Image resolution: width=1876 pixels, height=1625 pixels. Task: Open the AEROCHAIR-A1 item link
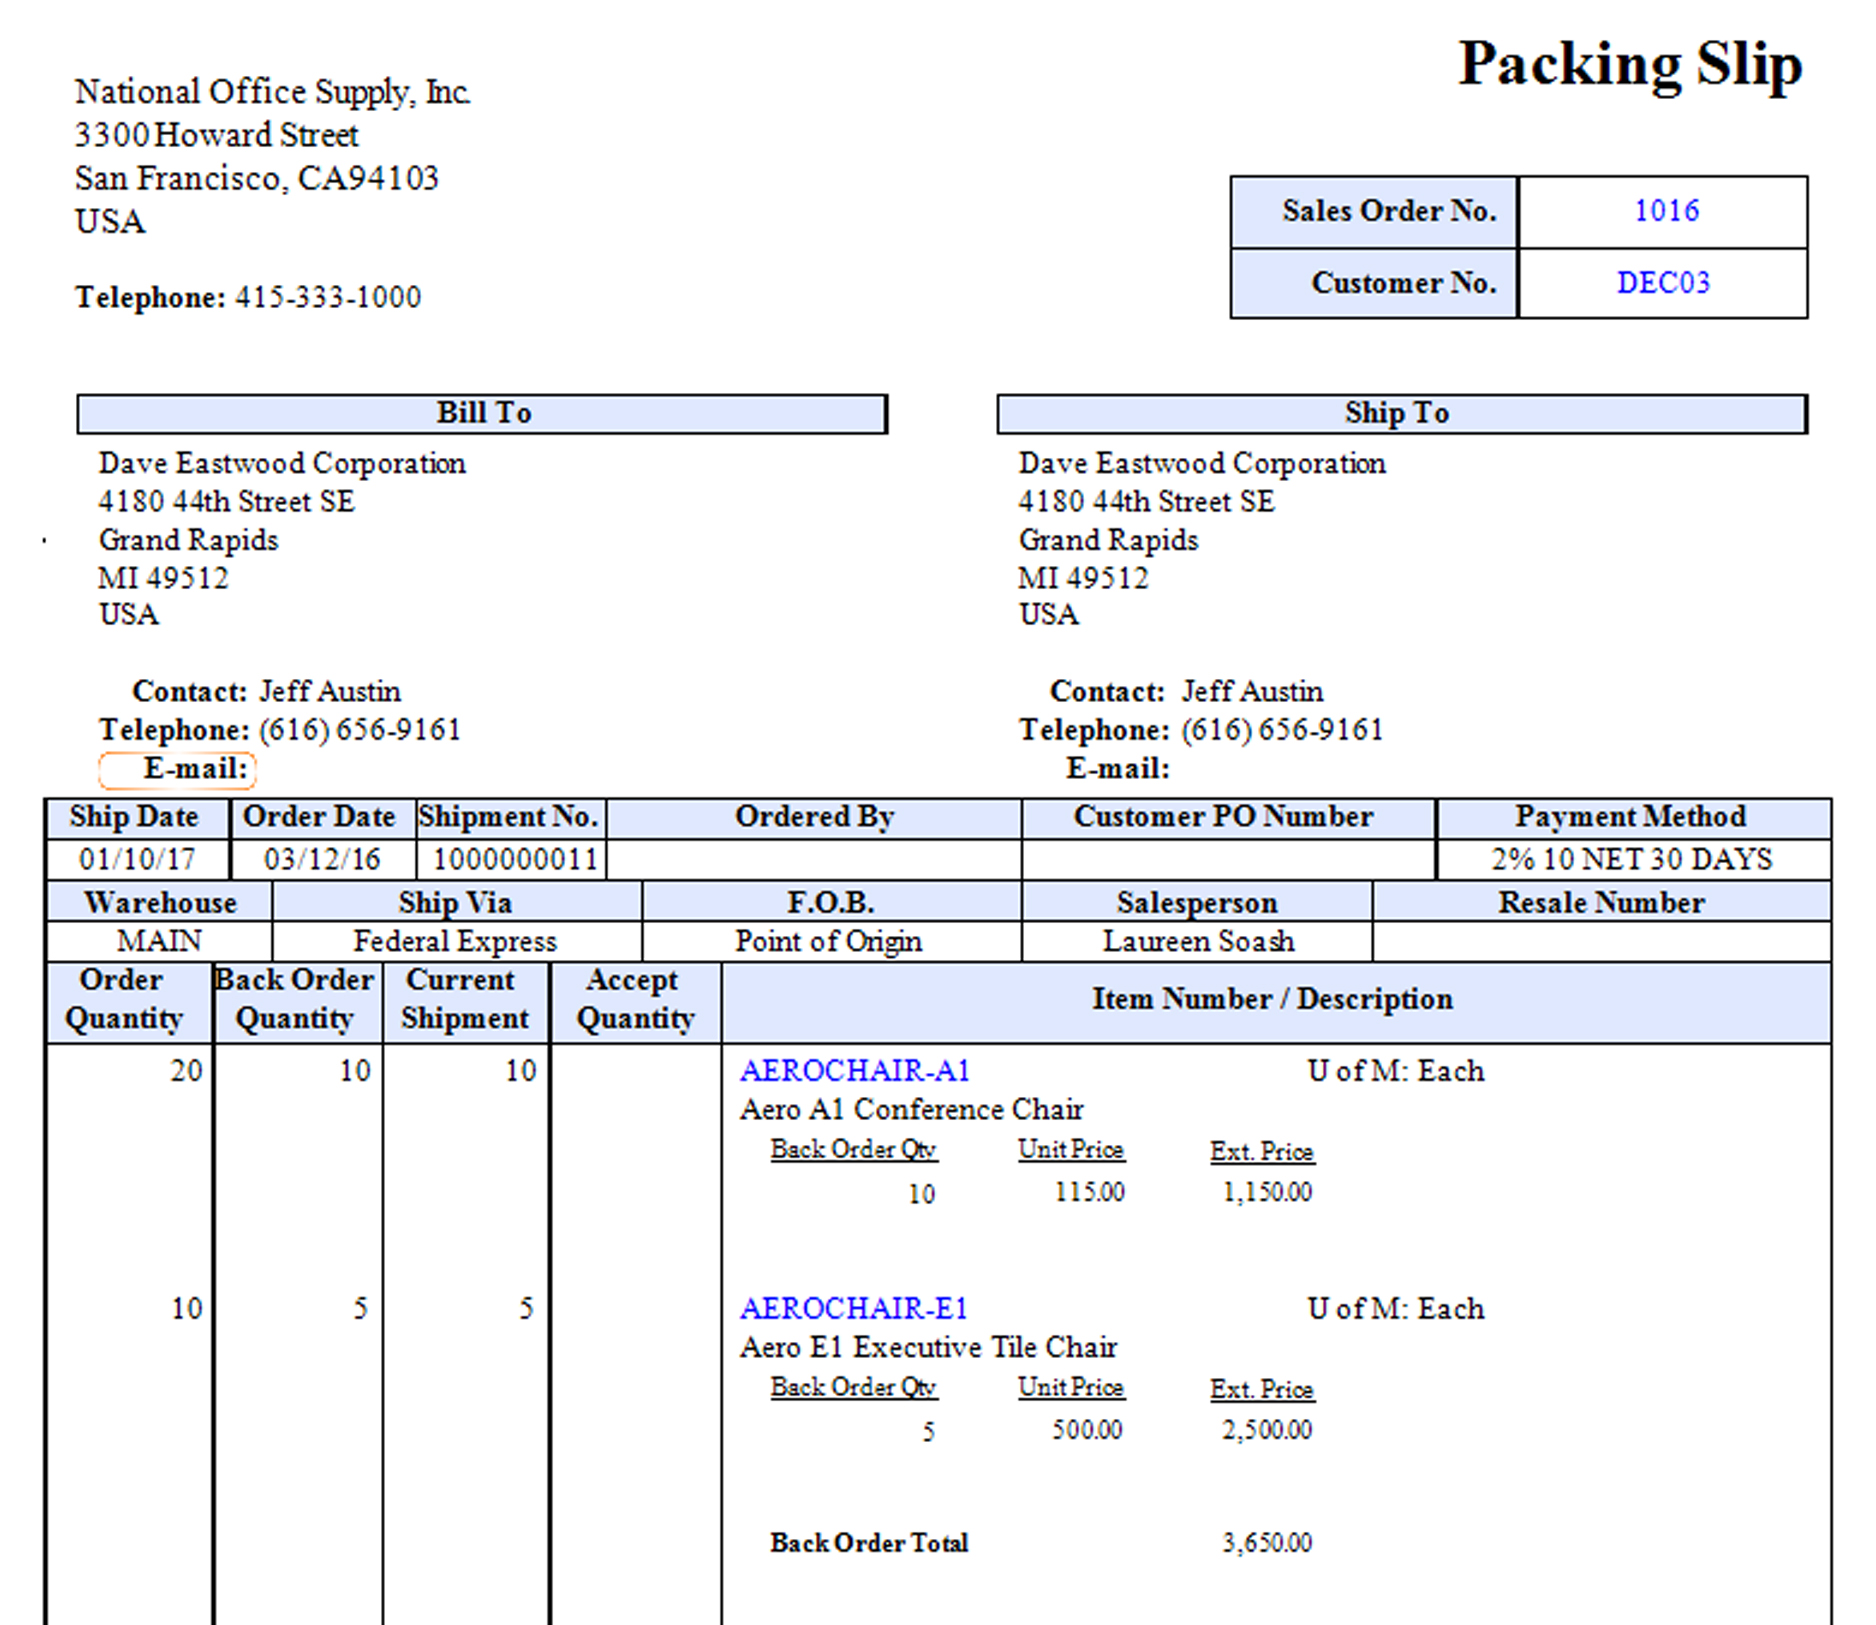click(x=854, y=1071)
